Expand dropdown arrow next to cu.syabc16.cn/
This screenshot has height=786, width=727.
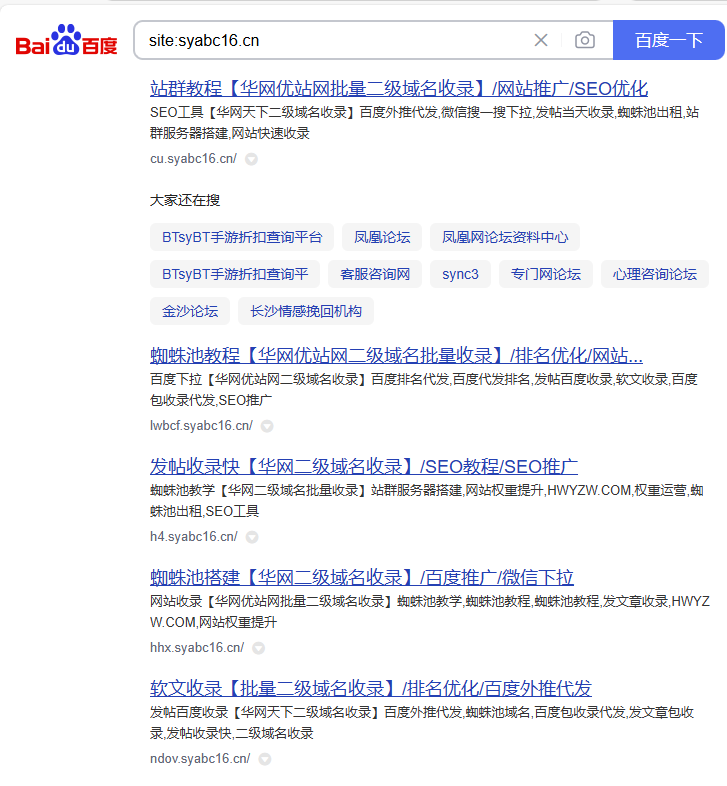pos(251,159)
